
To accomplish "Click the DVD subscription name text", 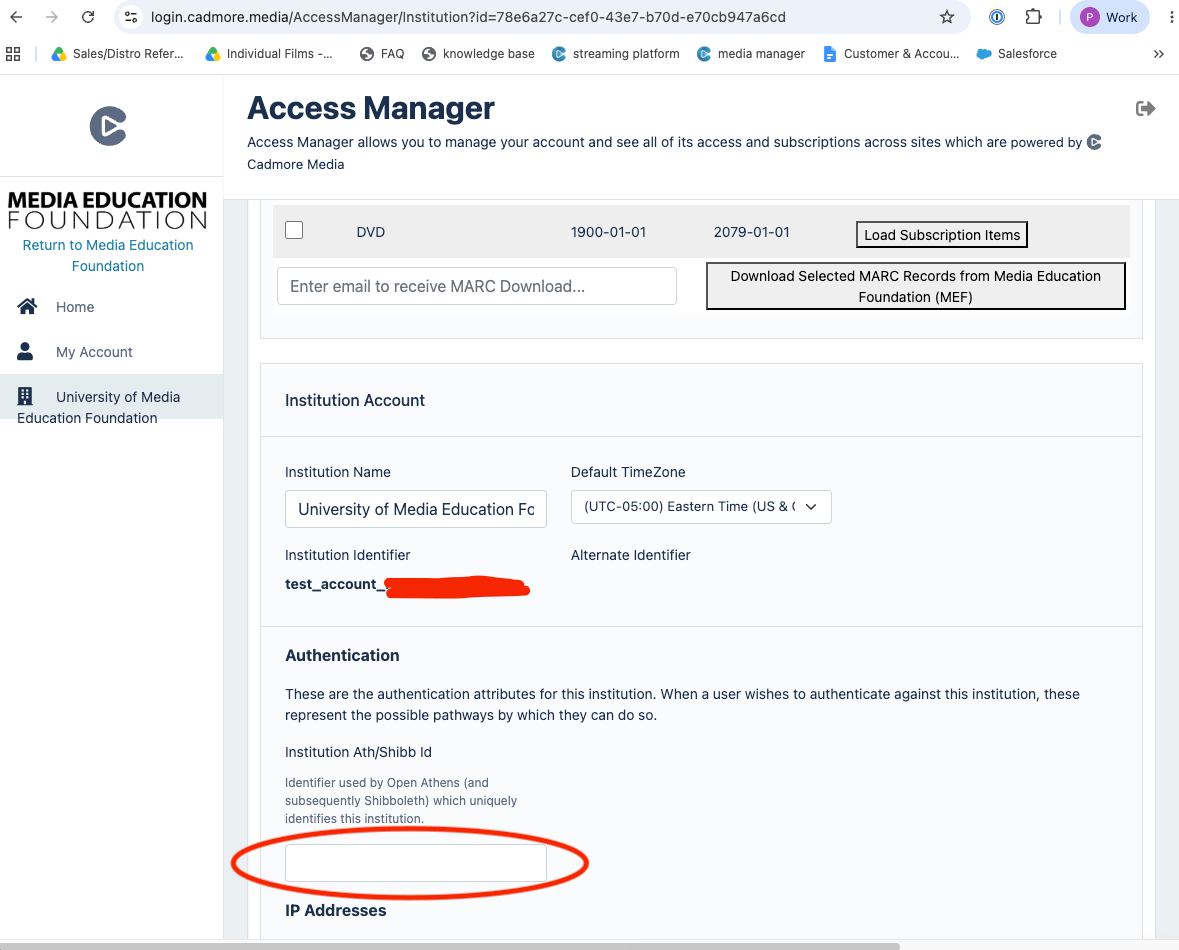I will 371,232.
